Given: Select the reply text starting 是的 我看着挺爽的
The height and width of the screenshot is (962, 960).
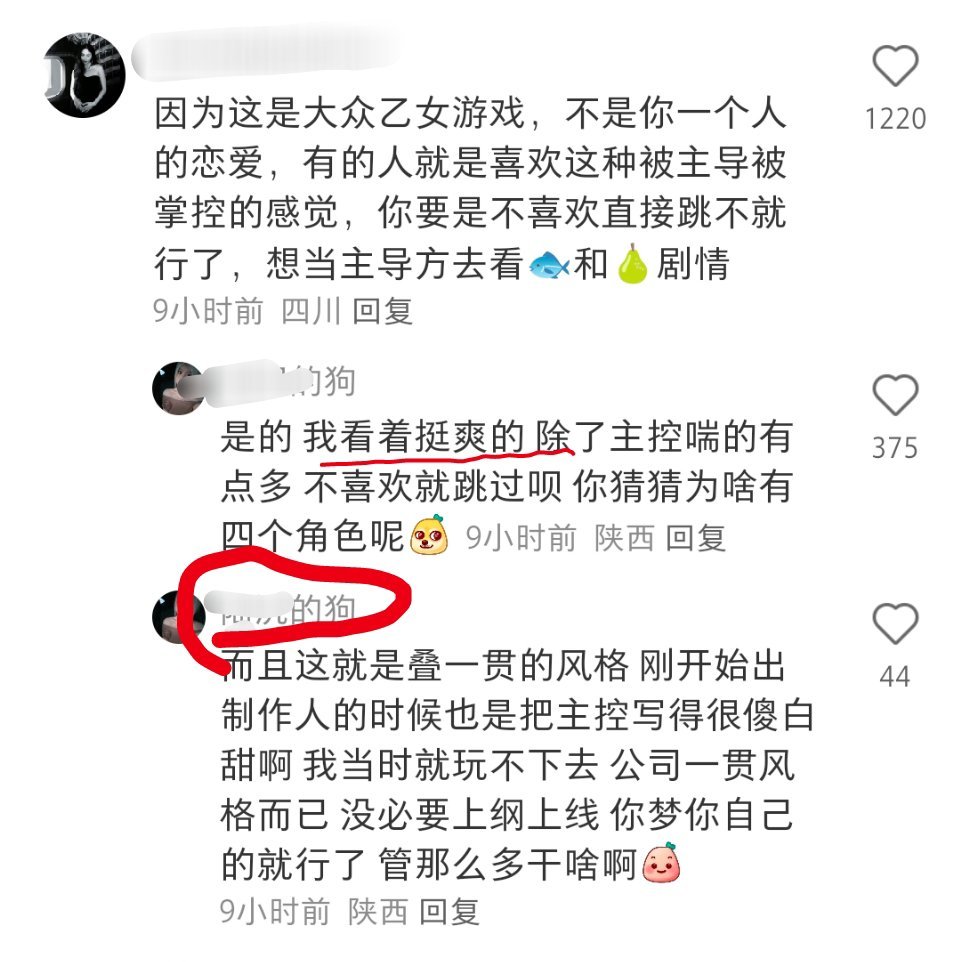Looking at the screenshot, I should click(x=506, y=485).
